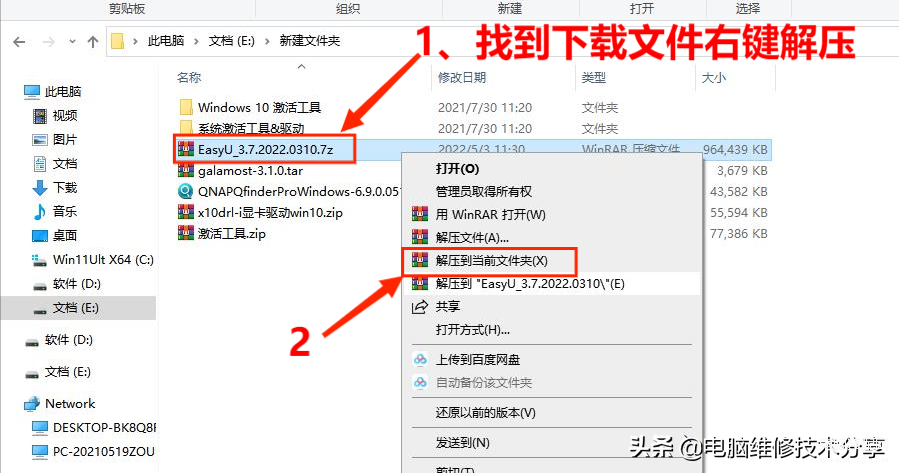Sort by 大小 column header
This screenshot has height=473, width=899.
[714, 77]
